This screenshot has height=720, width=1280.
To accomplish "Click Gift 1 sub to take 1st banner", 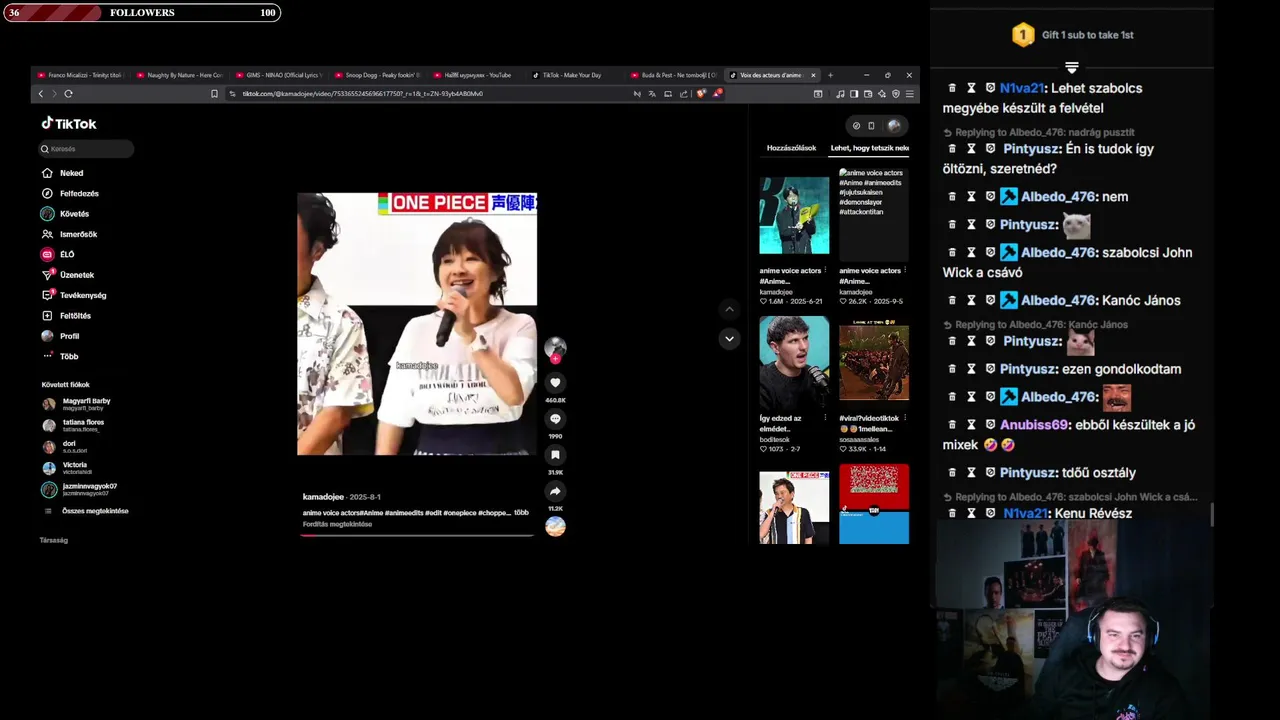I will 1072,35.
